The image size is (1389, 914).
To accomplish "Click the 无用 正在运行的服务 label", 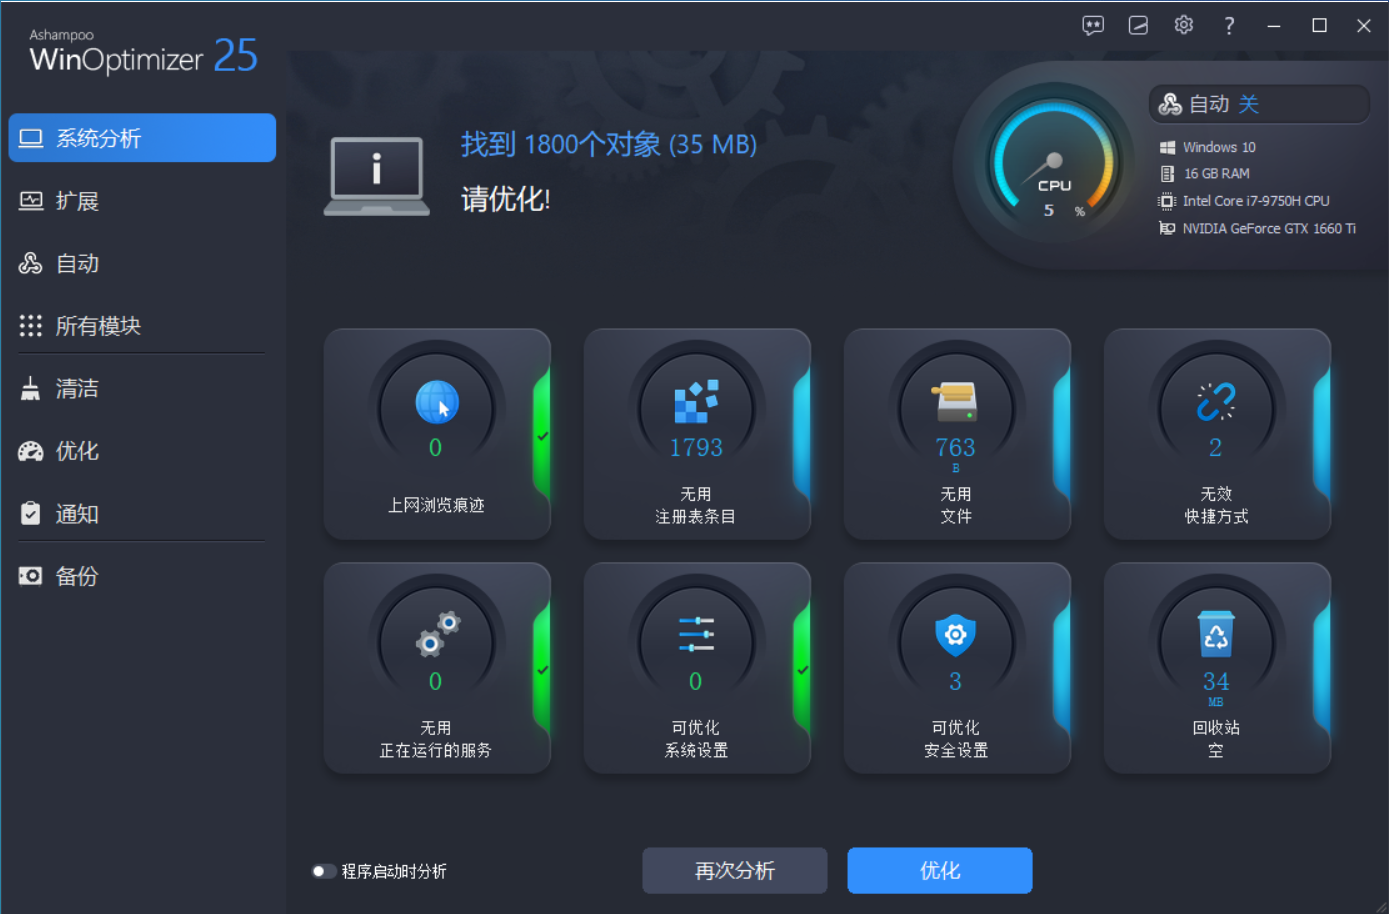I will pyautogui.click(x=436, y=739).
